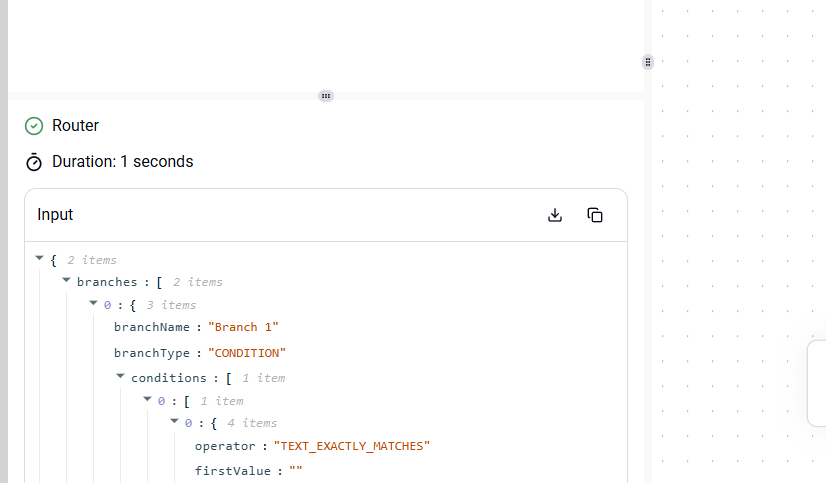
Task: Collapse the branches array
Action: point(66,280)
